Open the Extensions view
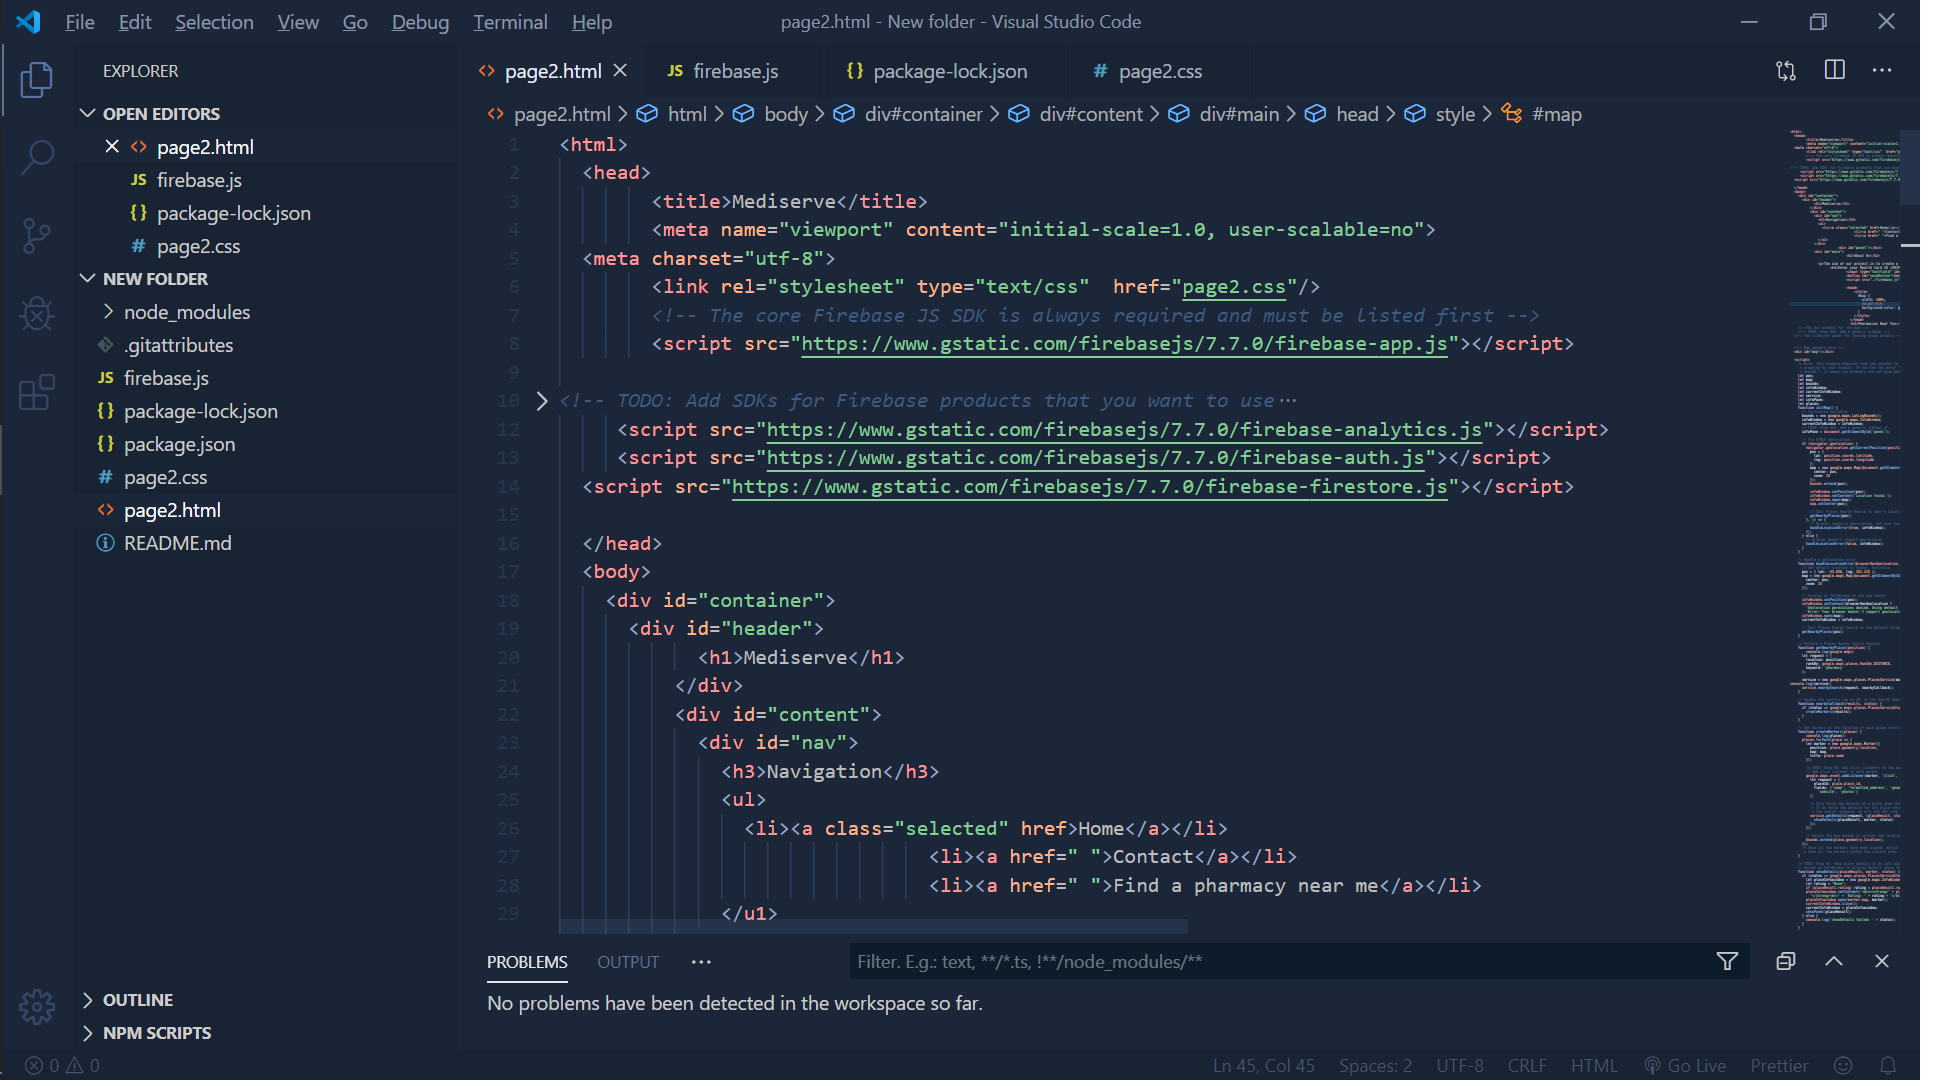 click(x=37, y=392)
